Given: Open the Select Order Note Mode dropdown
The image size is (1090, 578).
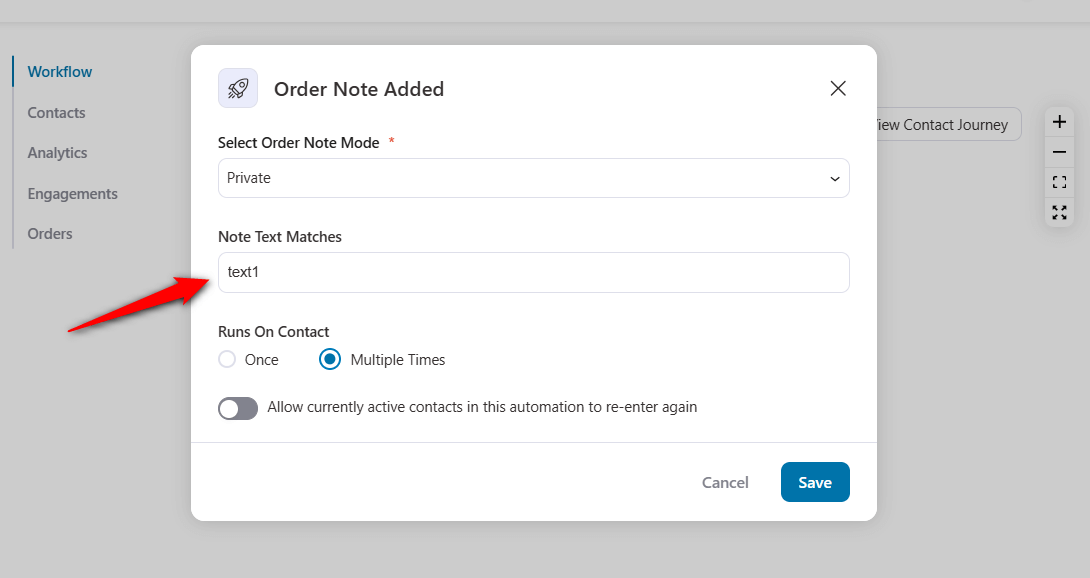Looking at the screenshot, I should (533, 178).
